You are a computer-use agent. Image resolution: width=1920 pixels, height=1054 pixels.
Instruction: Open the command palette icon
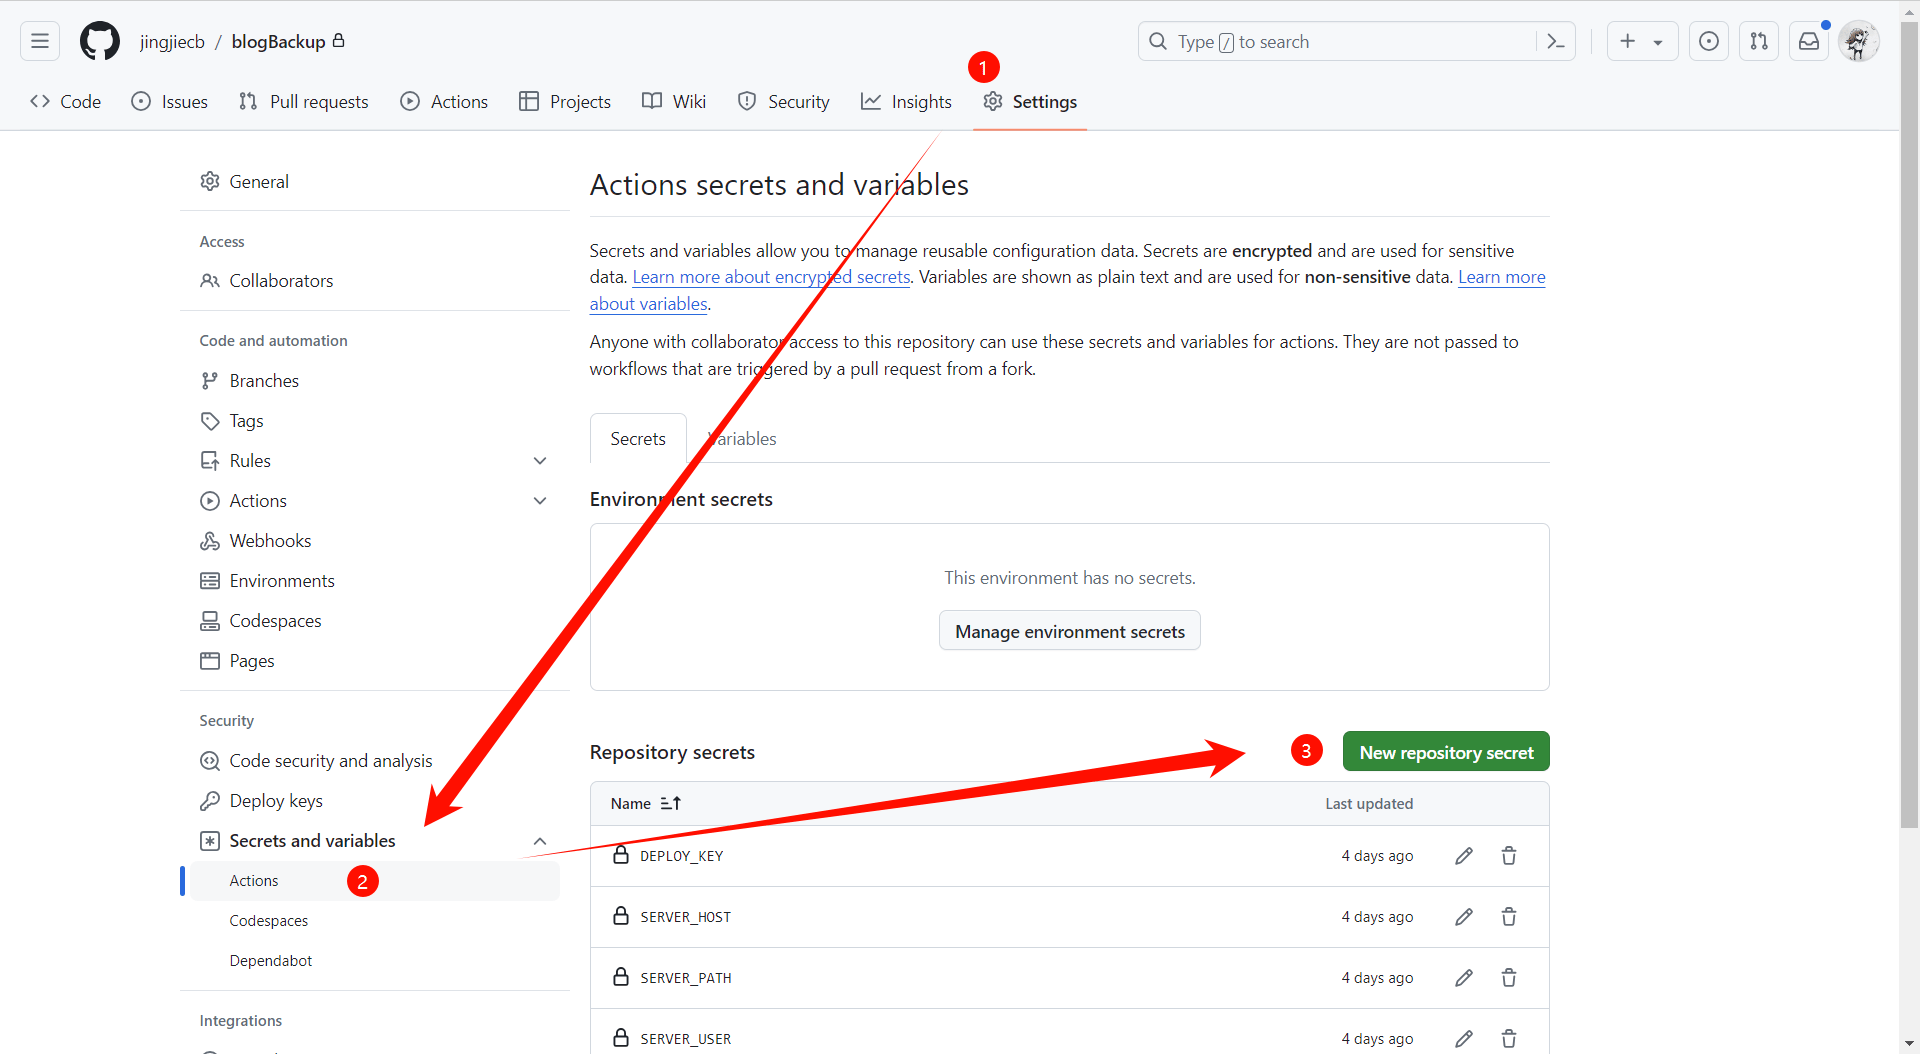(x=1556, y=41)
